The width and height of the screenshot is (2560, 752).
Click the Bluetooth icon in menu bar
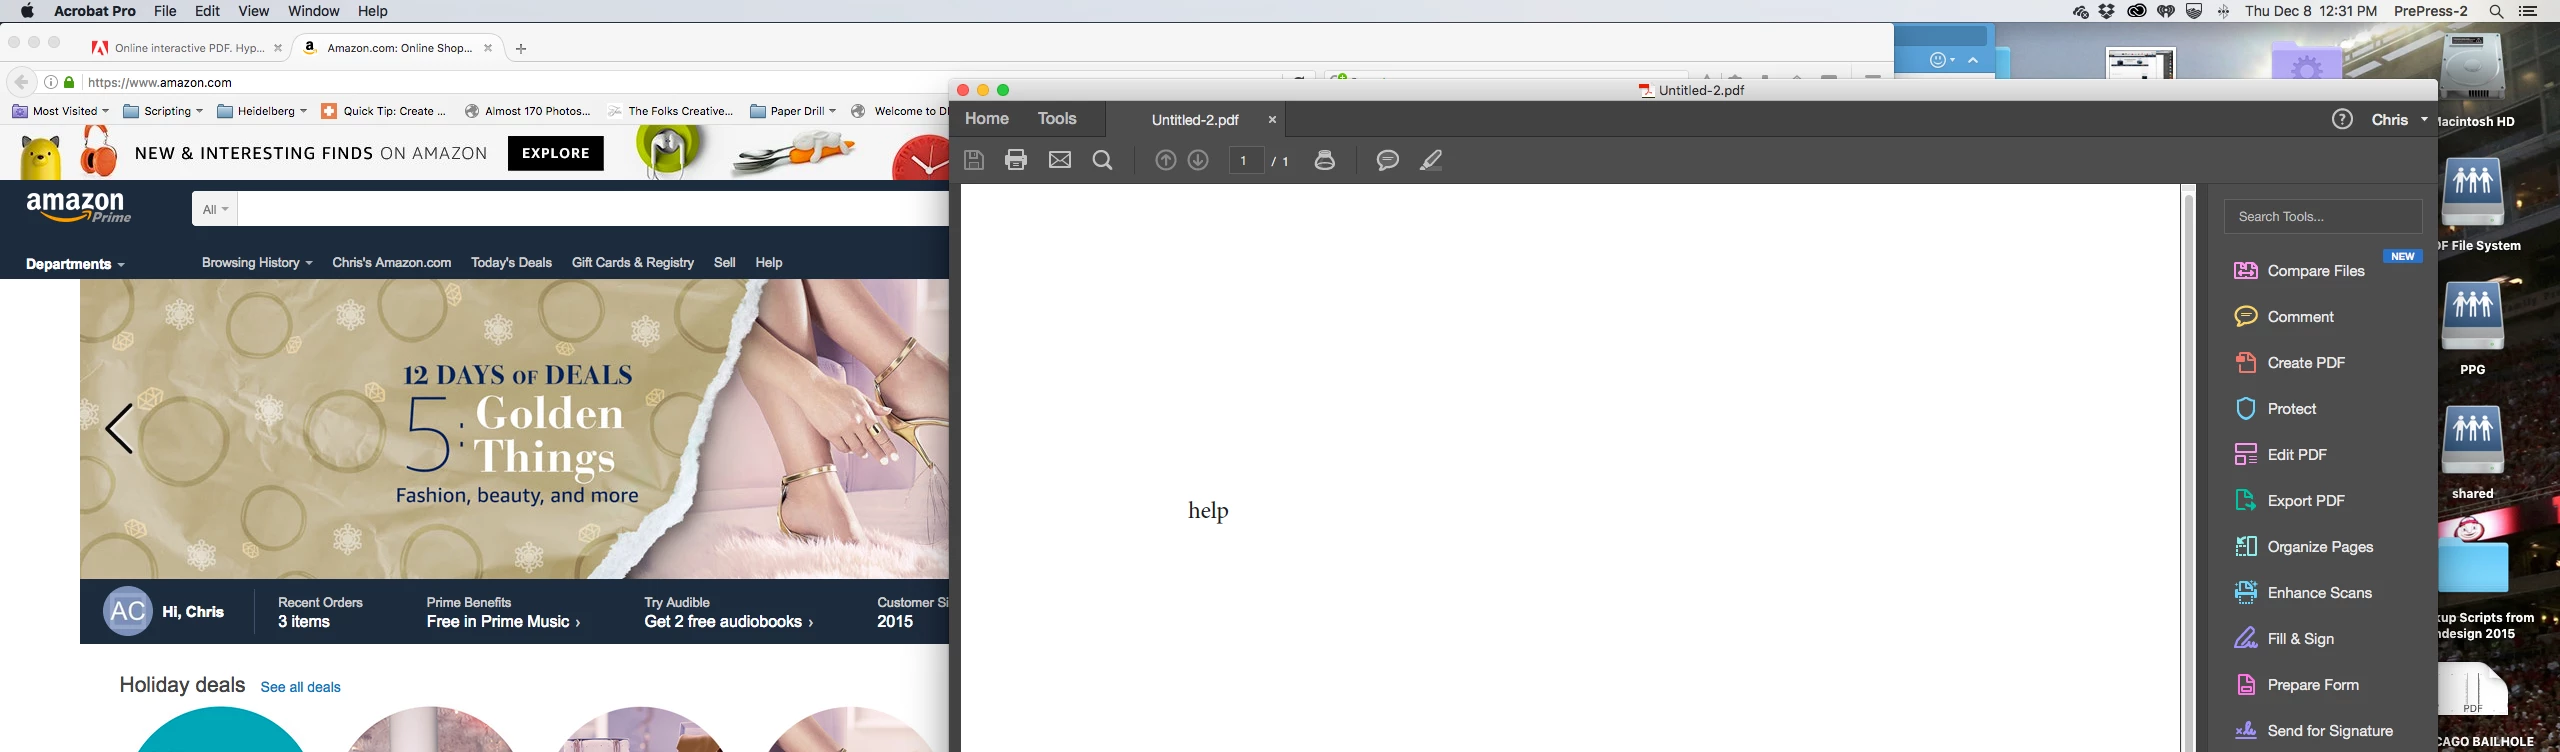[2223, 11]
